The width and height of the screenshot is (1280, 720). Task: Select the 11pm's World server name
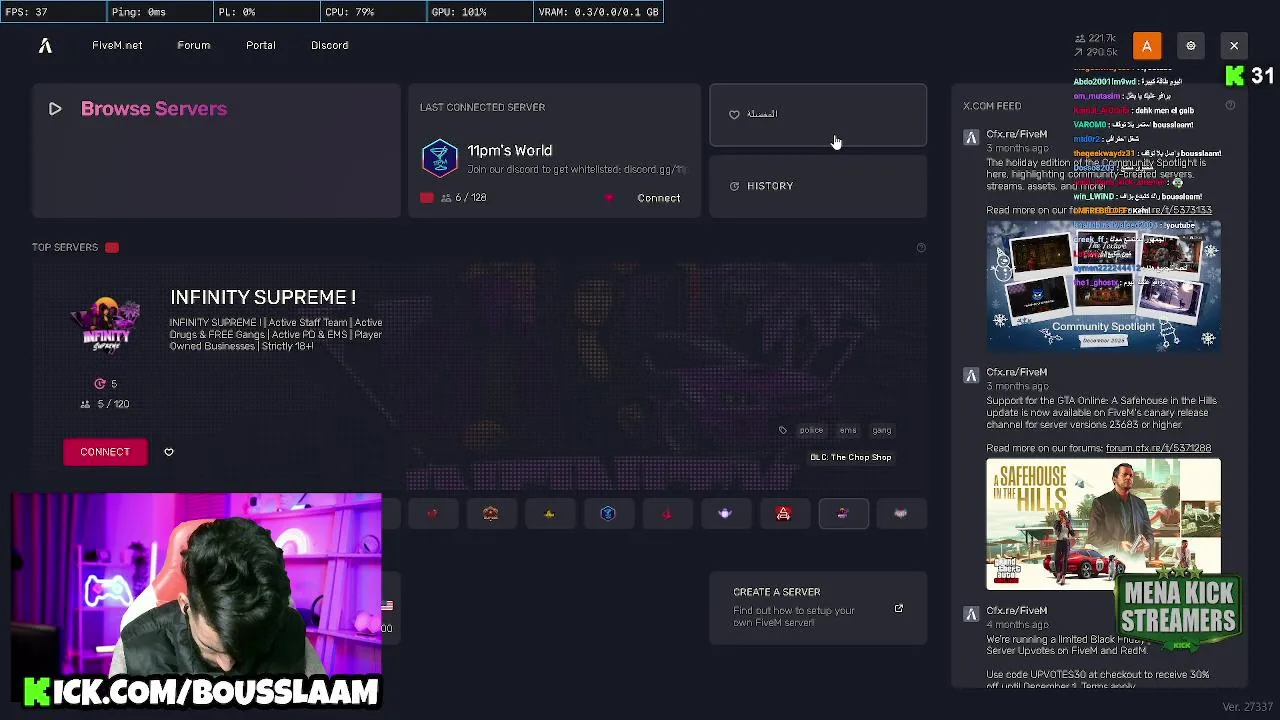click(x=510, y=150)
